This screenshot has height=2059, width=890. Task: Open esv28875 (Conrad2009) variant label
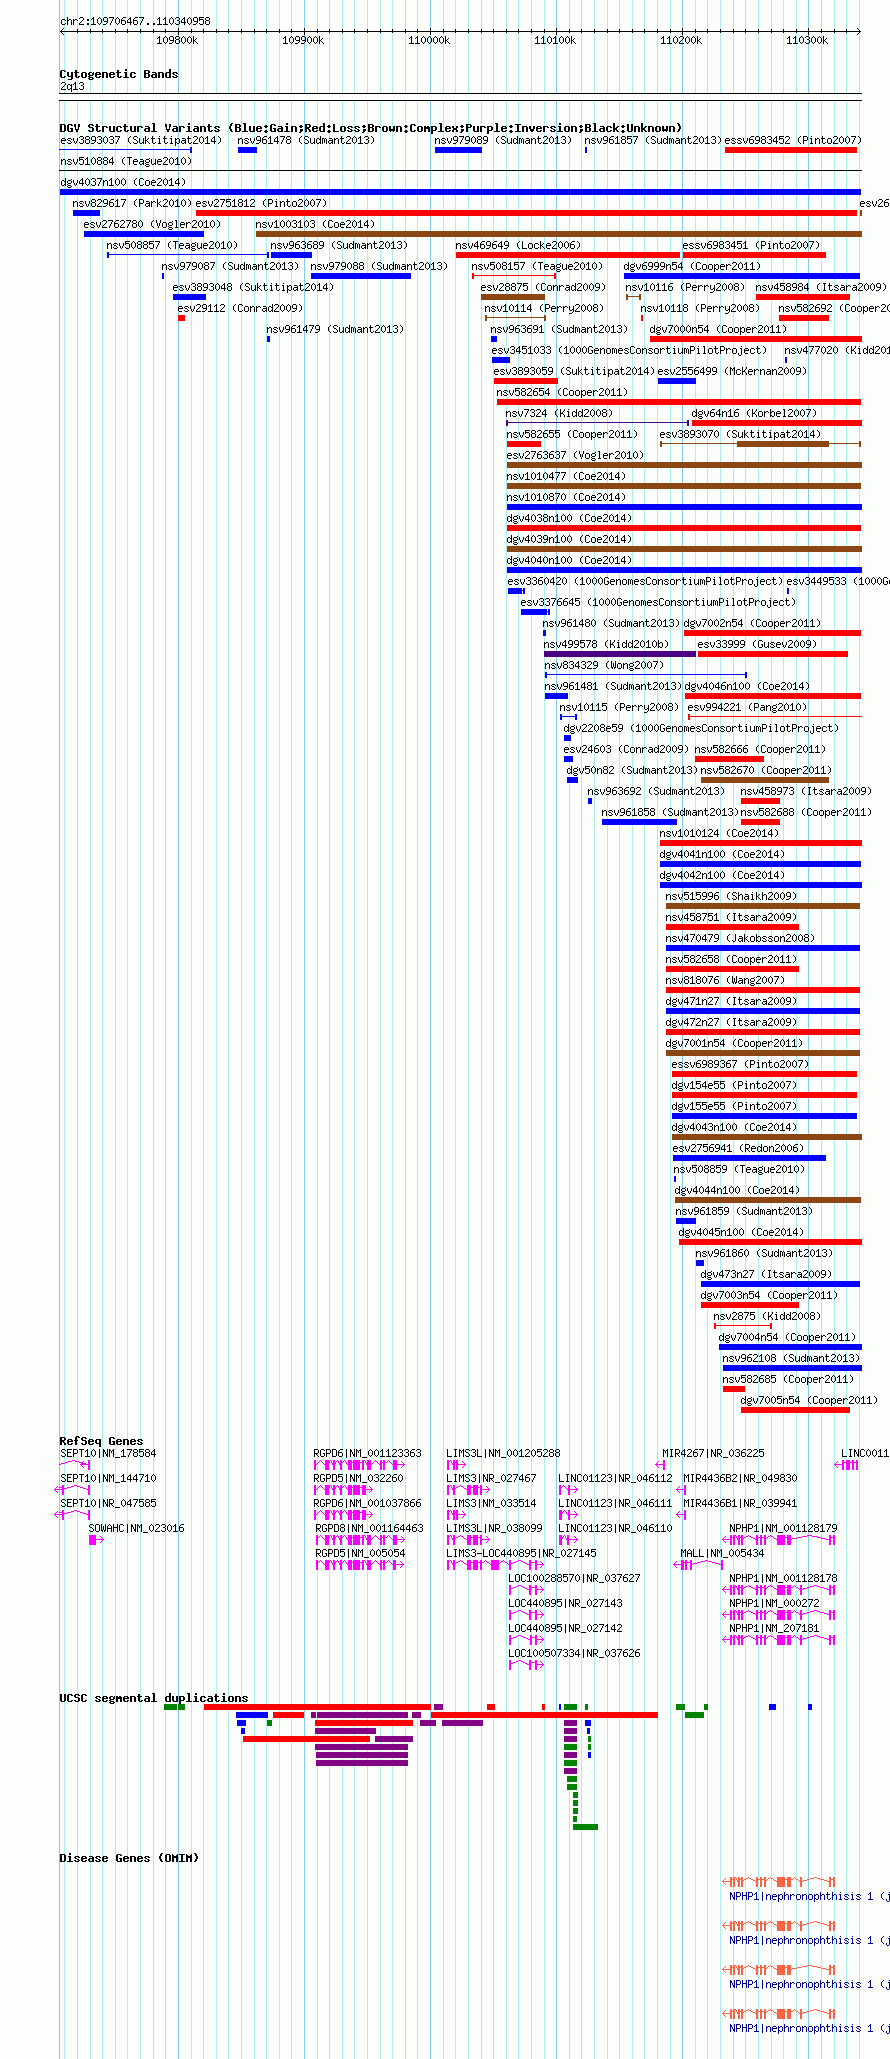[543, 287]
